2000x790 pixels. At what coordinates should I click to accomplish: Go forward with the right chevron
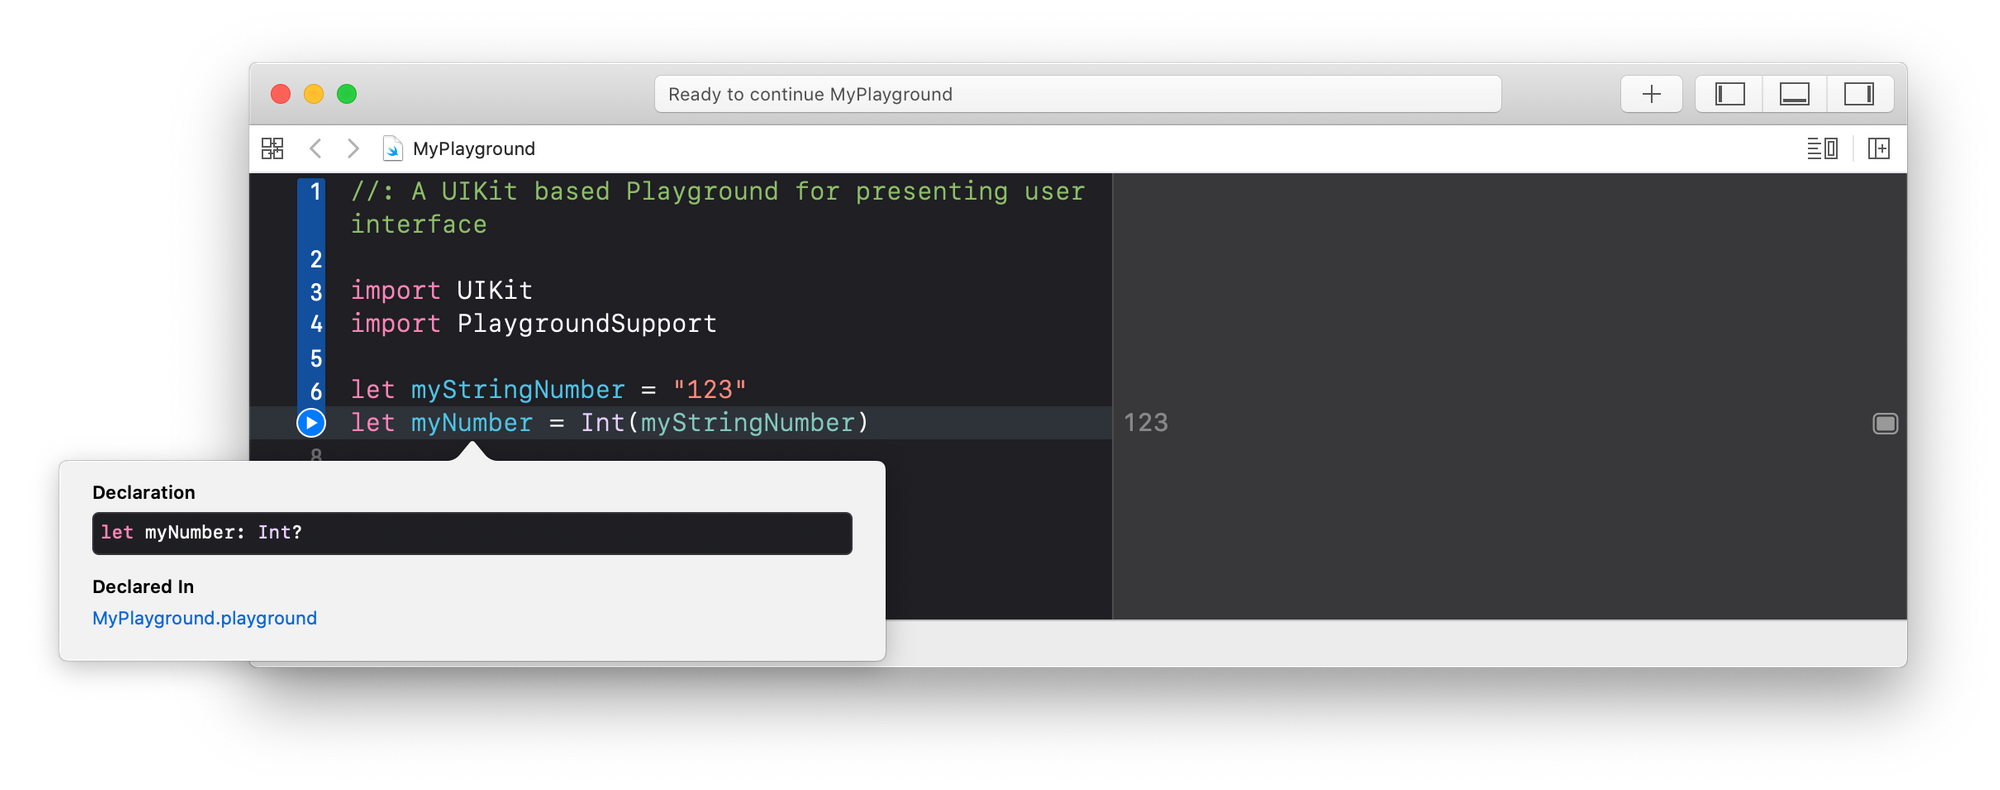coord(353,148)
